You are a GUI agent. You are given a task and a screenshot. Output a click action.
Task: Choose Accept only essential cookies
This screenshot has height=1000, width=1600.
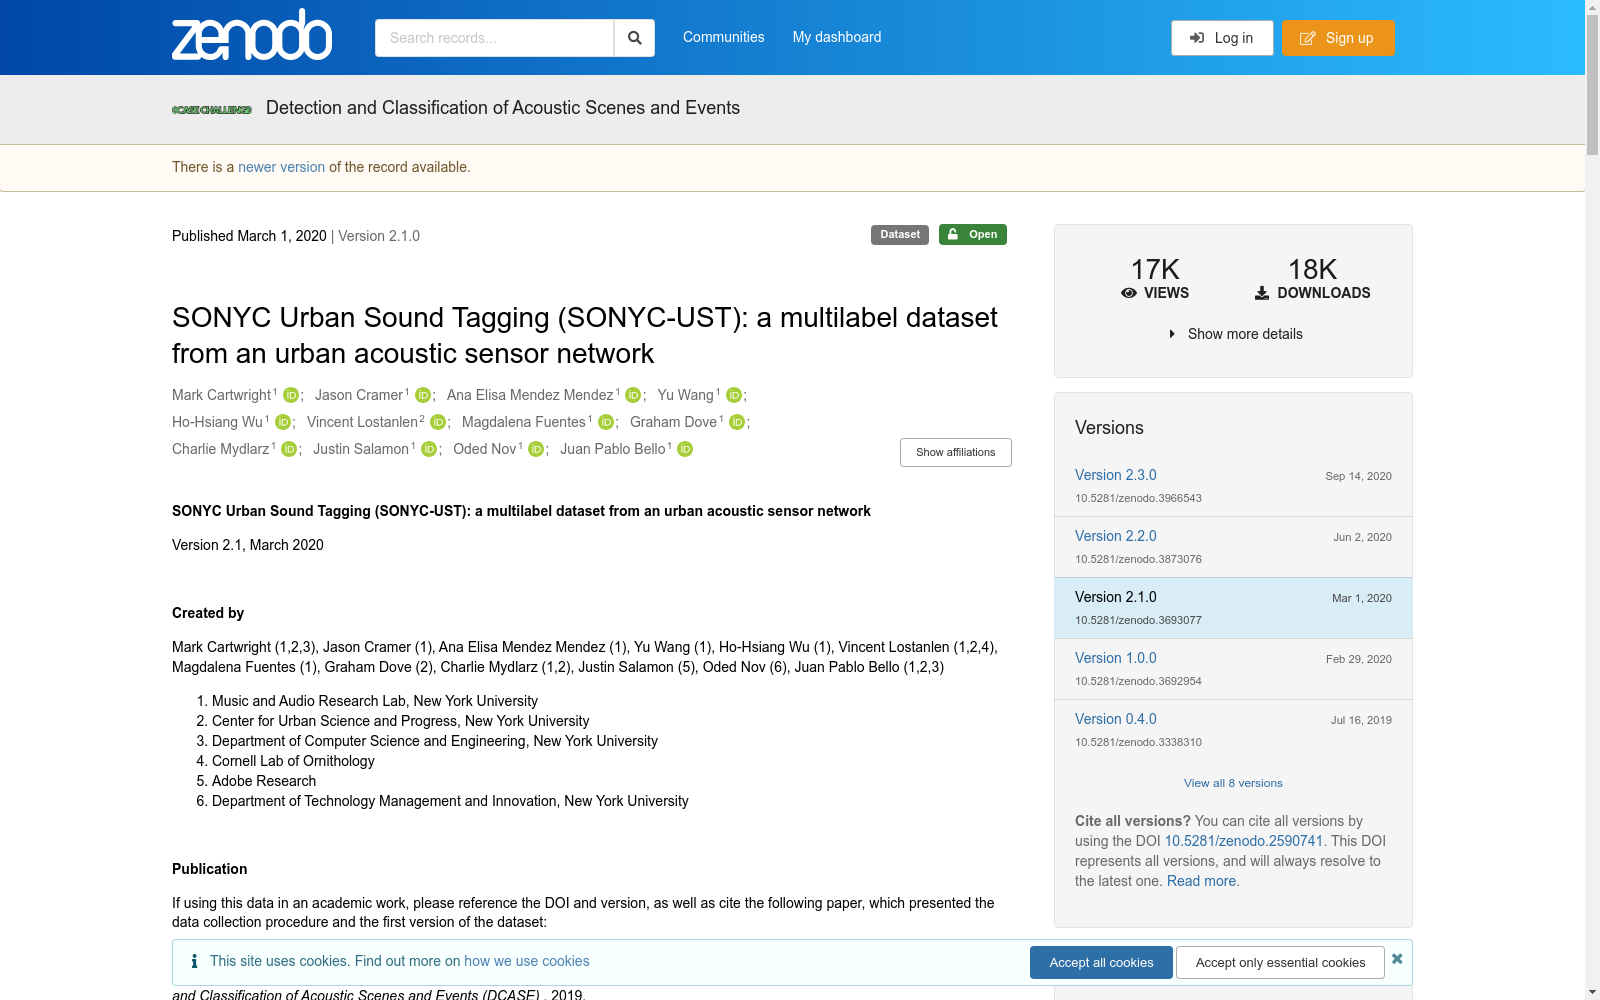tap(1280, 962)
